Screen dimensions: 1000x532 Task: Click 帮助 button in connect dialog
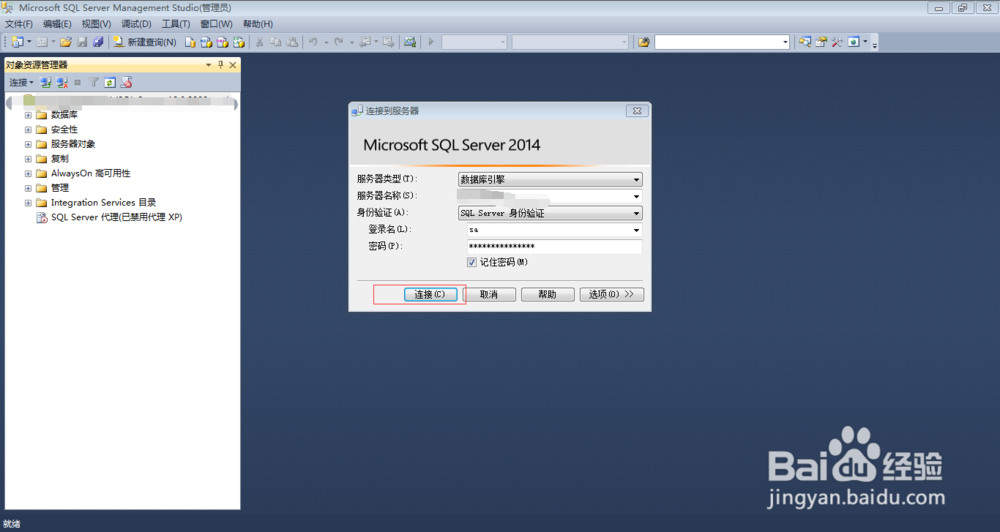(x=547, y=294)
